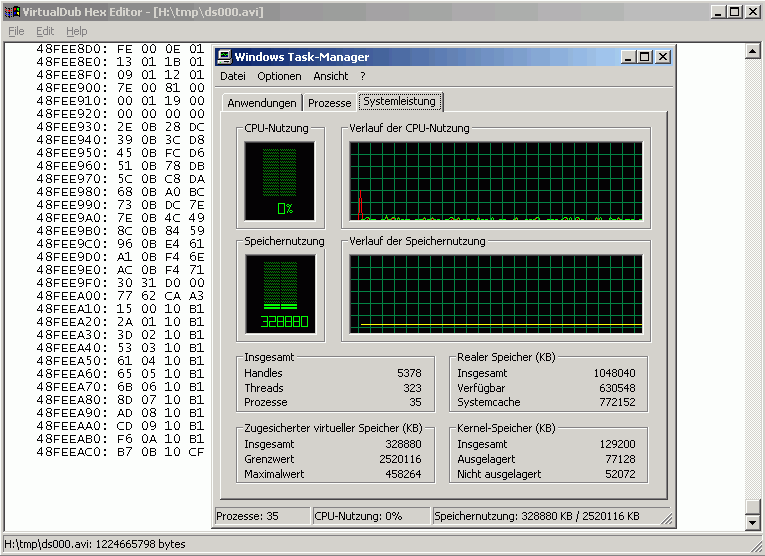Select the Systemleistung tab
The height and width of the screenshot is (556, 765).
tap(400, 101)
